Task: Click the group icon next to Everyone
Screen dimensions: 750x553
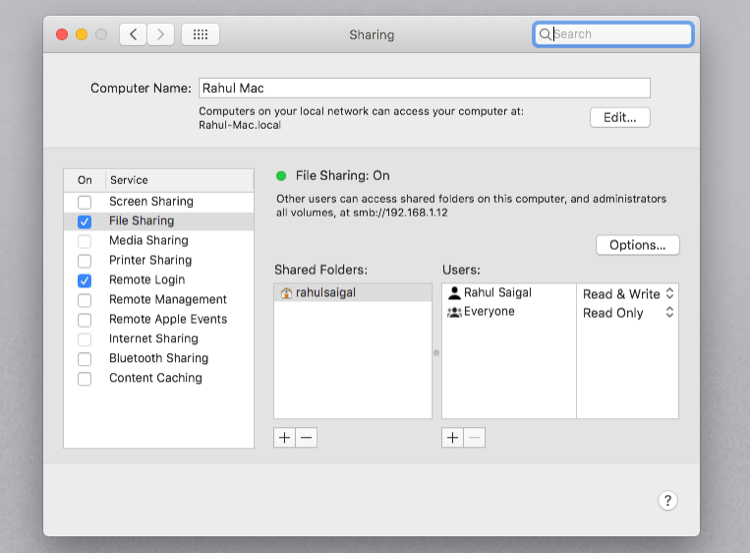Action: pyautogui.click(x=454, y=312)
